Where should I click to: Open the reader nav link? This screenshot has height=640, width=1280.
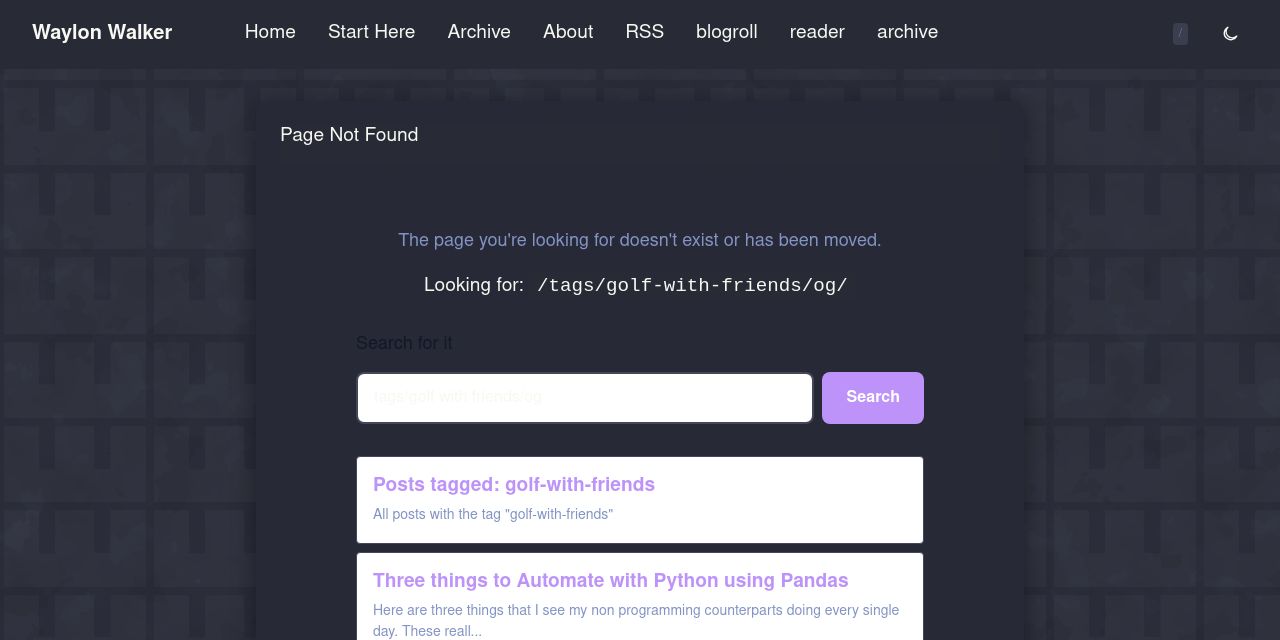click(817, 32)
